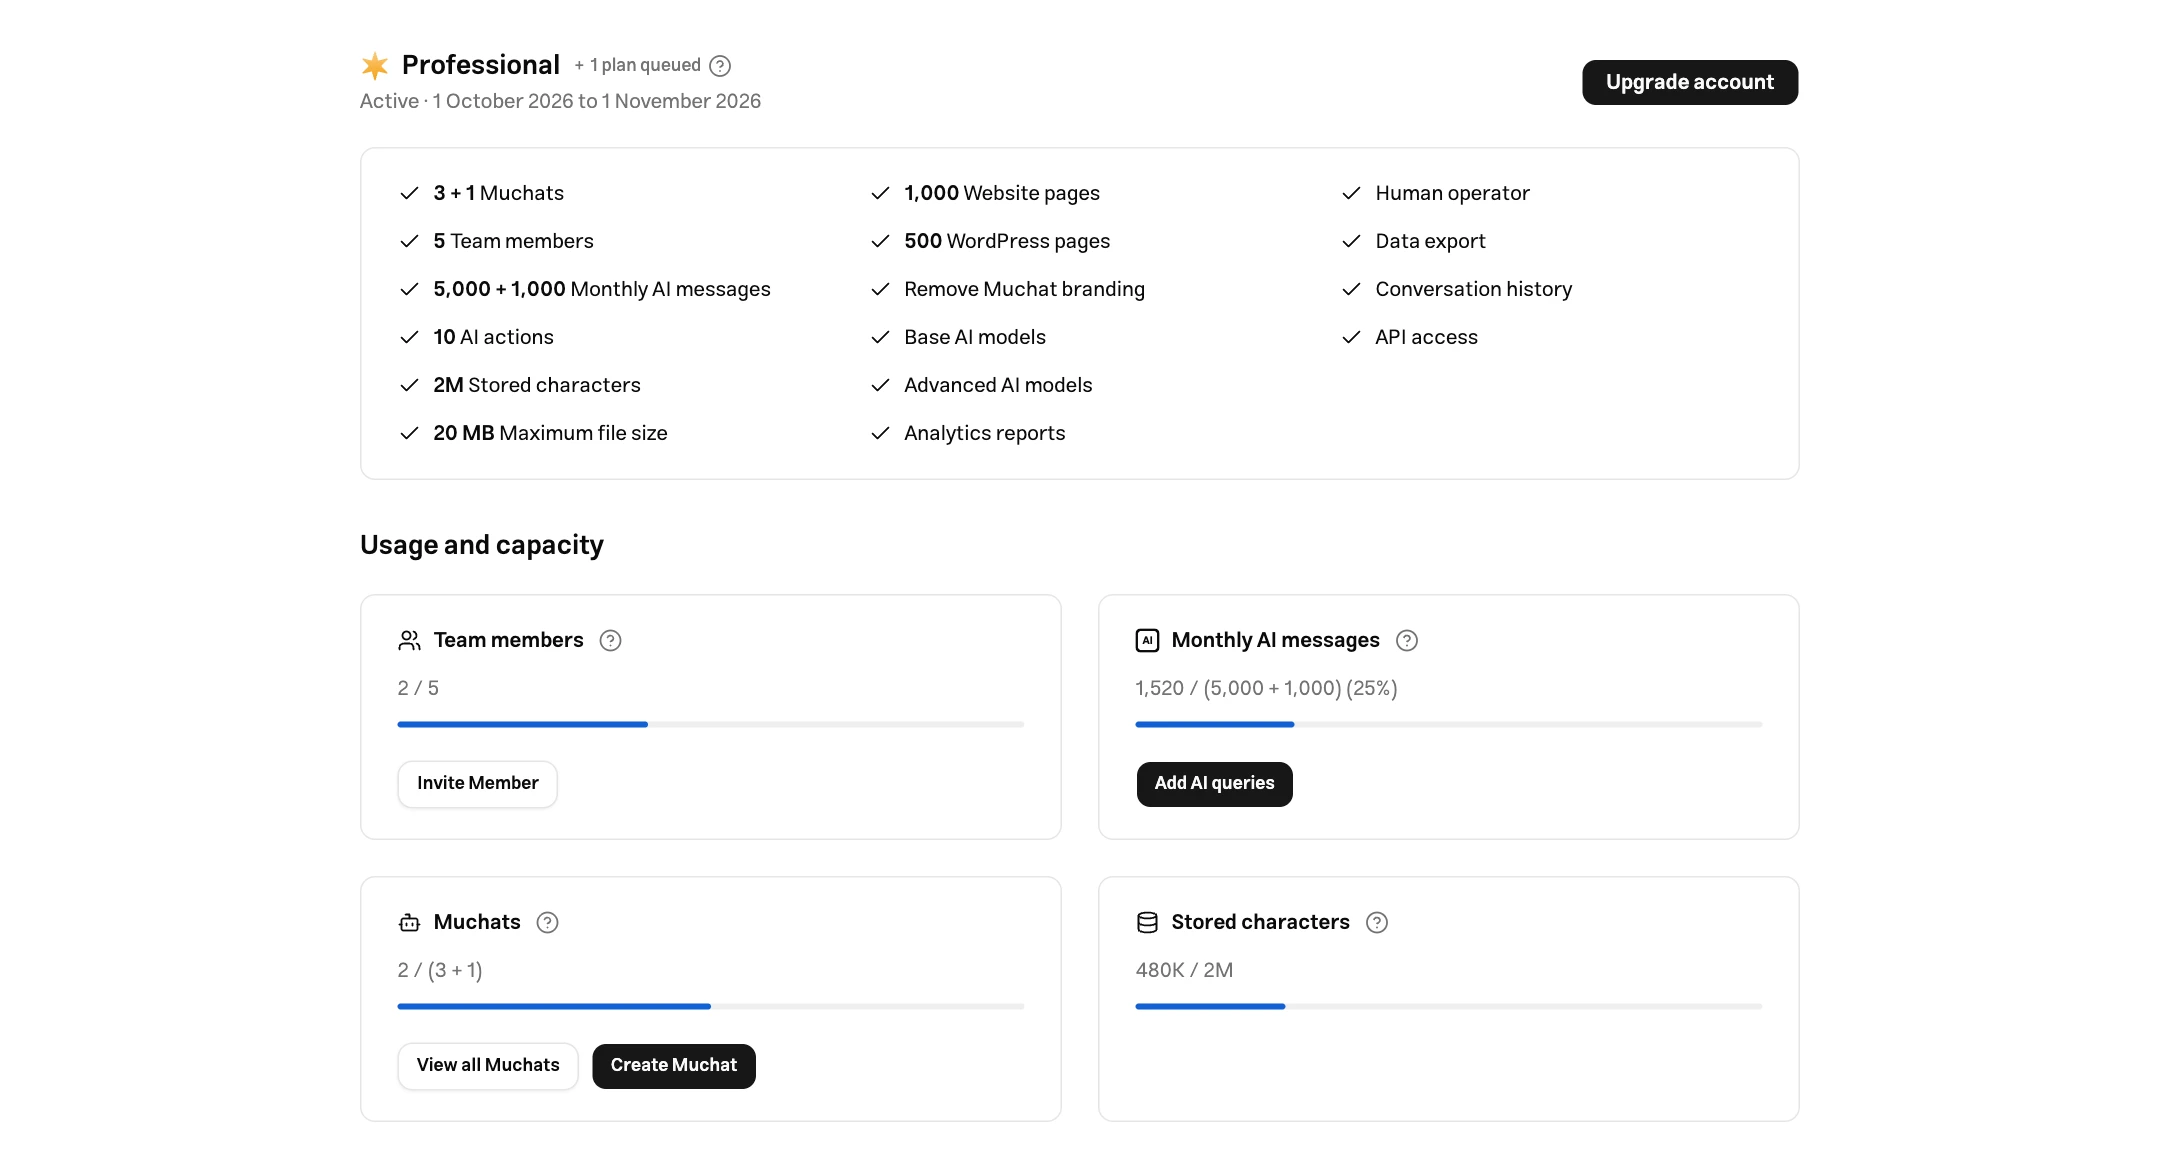Click the '2 / (3 + 1)' Muchats value
Image resolution: width=2160 pixels, height=1158 pixels.
440,971
